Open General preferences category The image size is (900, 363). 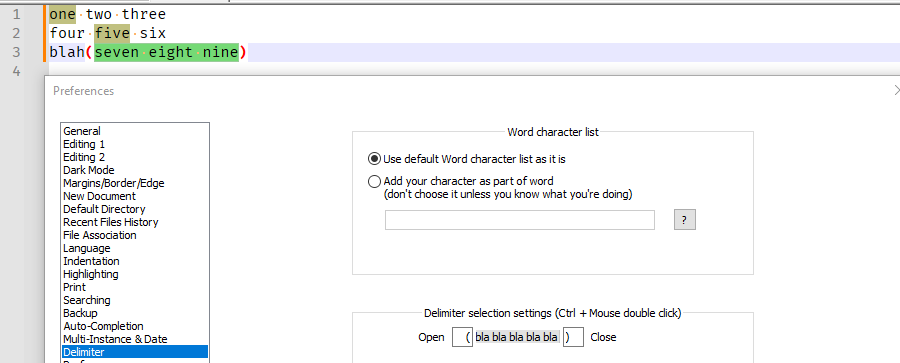coord(135,131)
